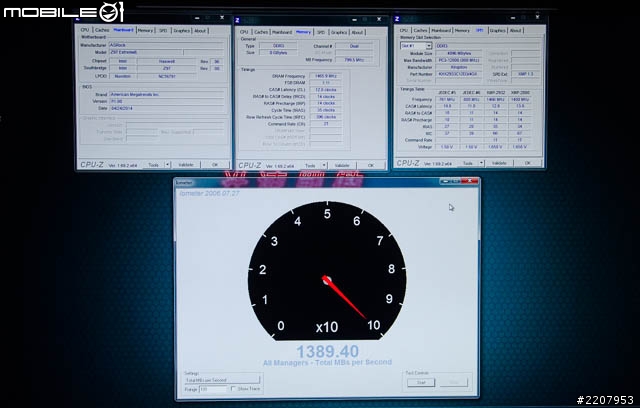The image size is (640, 408).
Task: Switch to the Graphics tab in the Memory CPU-Z window
Action: 339,32
